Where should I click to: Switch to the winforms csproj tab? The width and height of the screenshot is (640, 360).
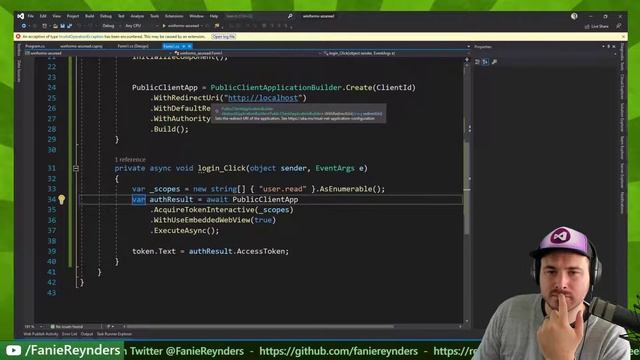[x=81, y=46]
